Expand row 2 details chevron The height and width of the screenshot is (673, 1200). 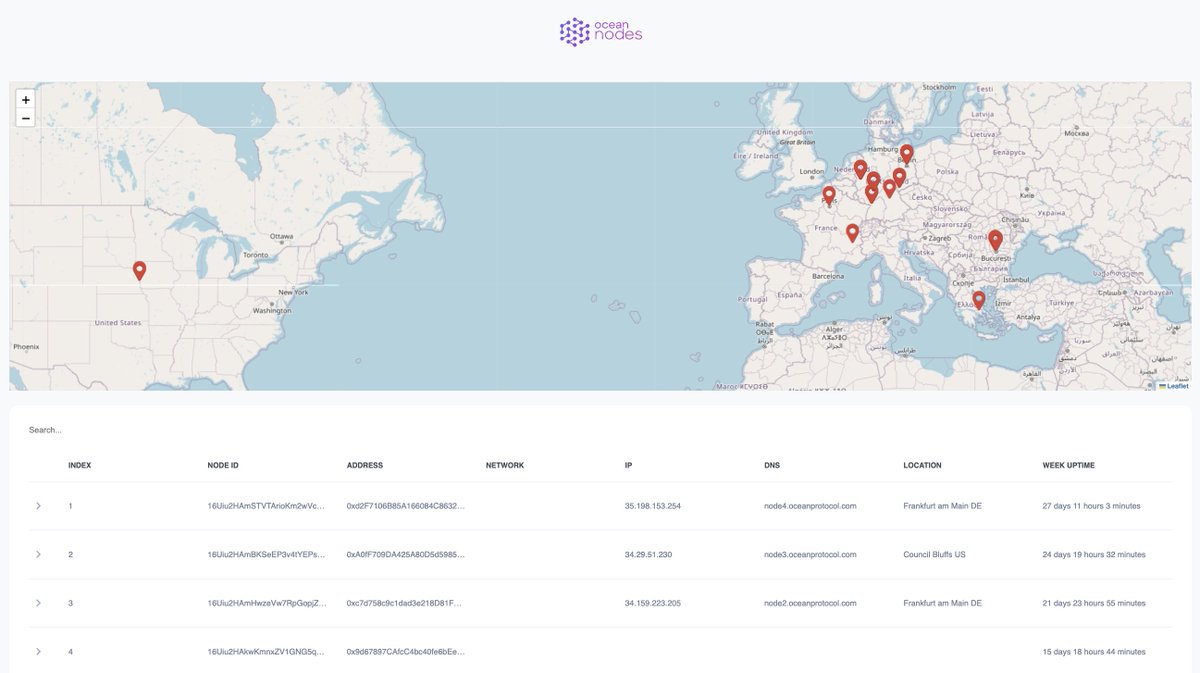(38, 554)
